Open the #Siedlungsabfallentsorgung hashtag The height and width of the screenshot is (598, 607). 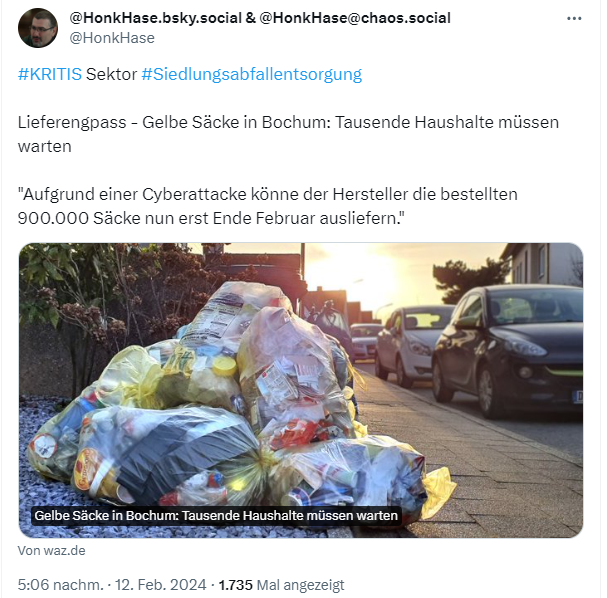252,74
